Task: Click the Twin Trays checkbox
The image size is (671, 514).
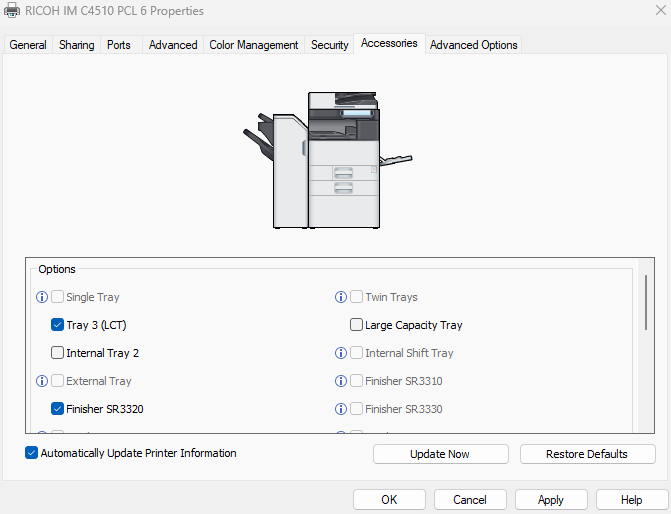Action: (356, 297)
